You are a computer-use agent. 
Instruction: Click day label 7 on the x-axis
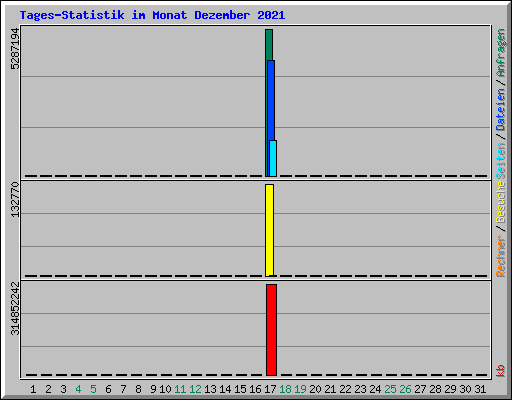[x=123, y=389]
